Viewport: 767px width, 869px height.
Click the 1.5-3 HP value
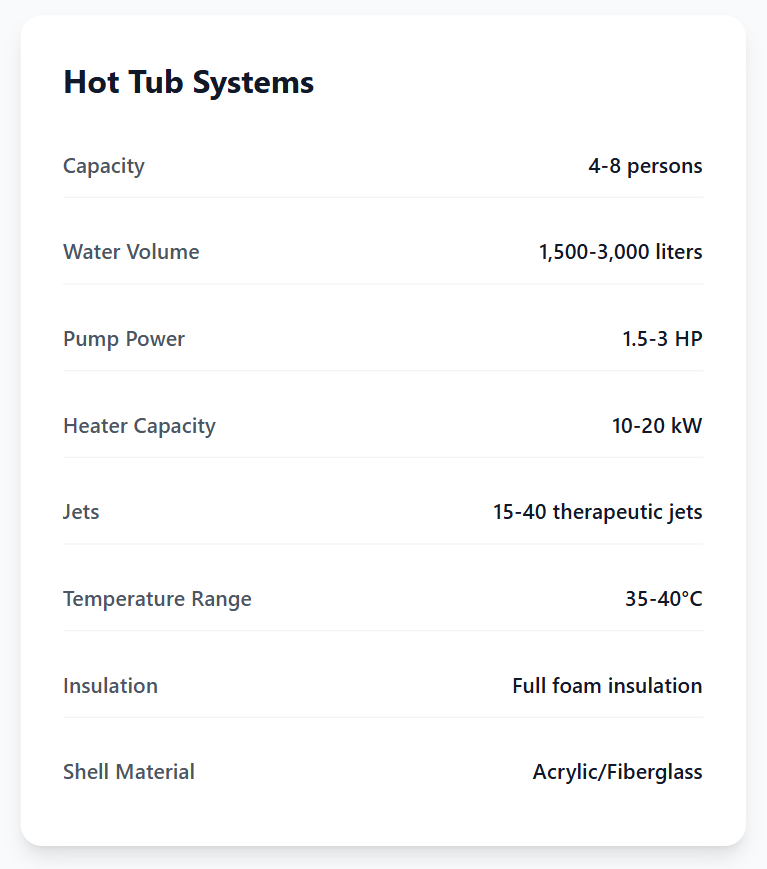point(662,339)
